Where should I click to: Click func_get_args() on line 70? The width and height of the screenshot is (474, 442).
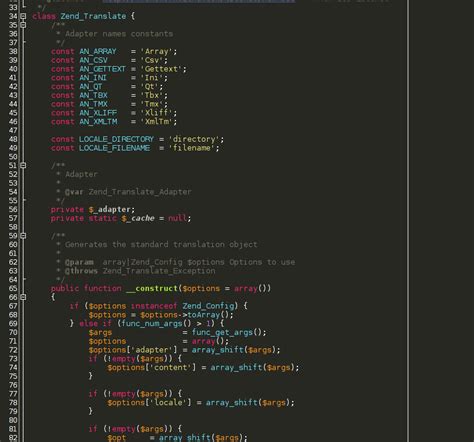(x=227, y=332)
